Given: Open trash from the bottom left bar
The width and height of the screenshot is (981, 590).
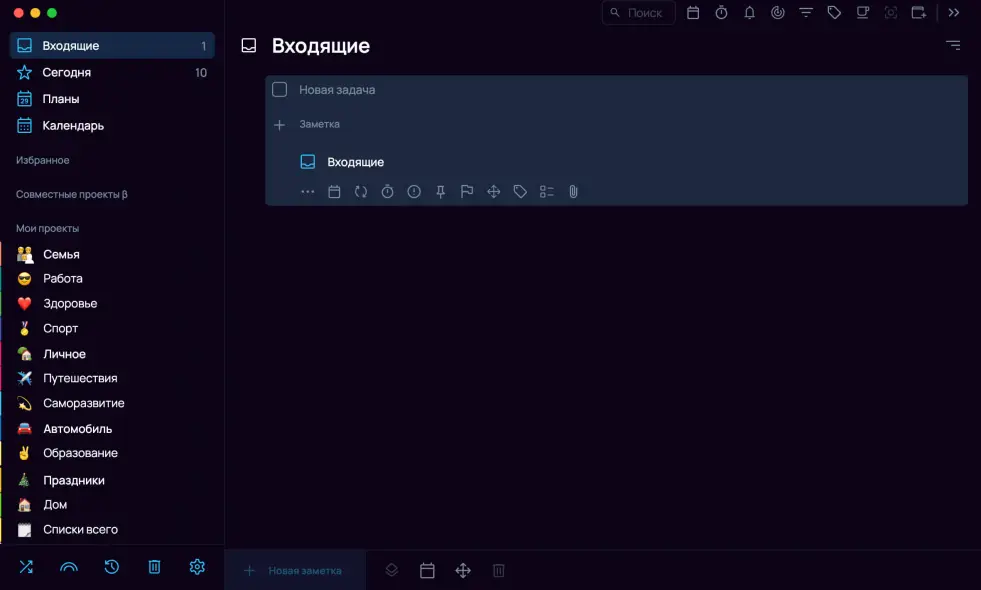Looking at the screenshot, I should [154, 567].
